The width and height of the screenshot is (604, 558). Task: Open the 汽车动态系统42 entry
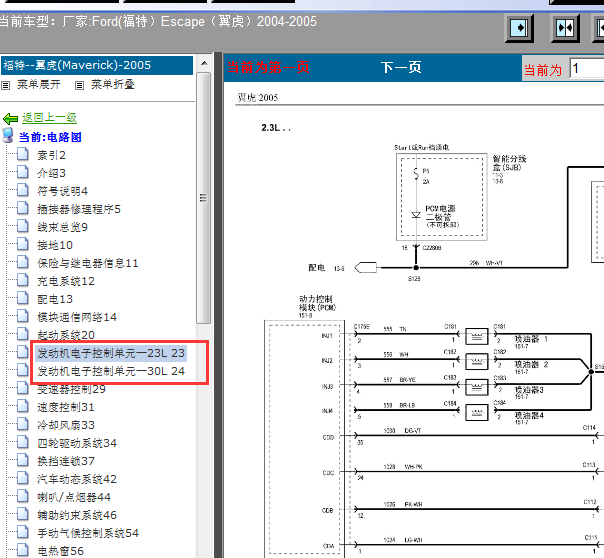77,479
